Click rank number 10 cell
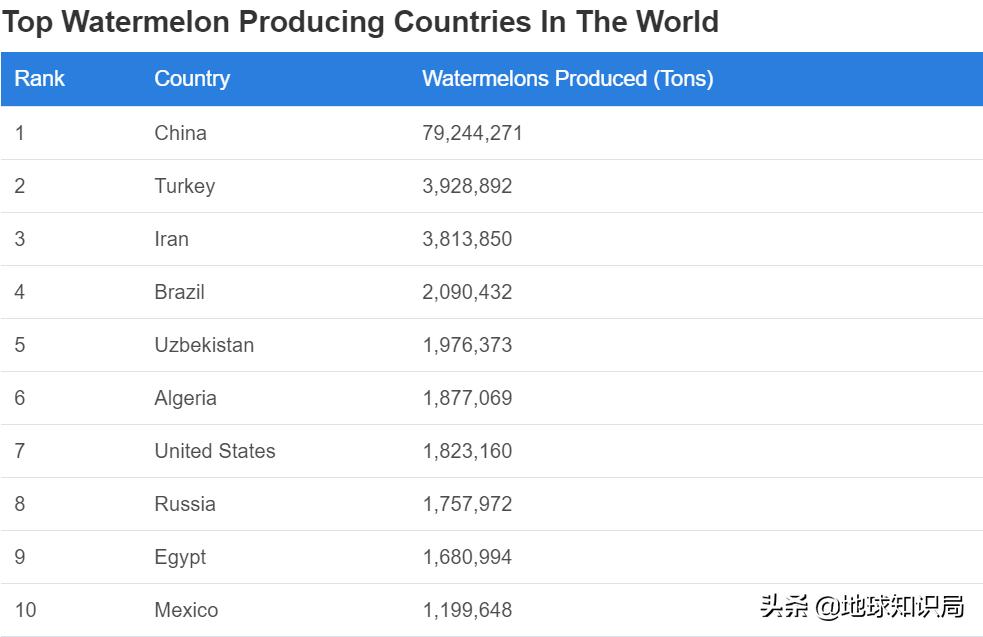The image size is (983, 637). click(x=25, y=610)
